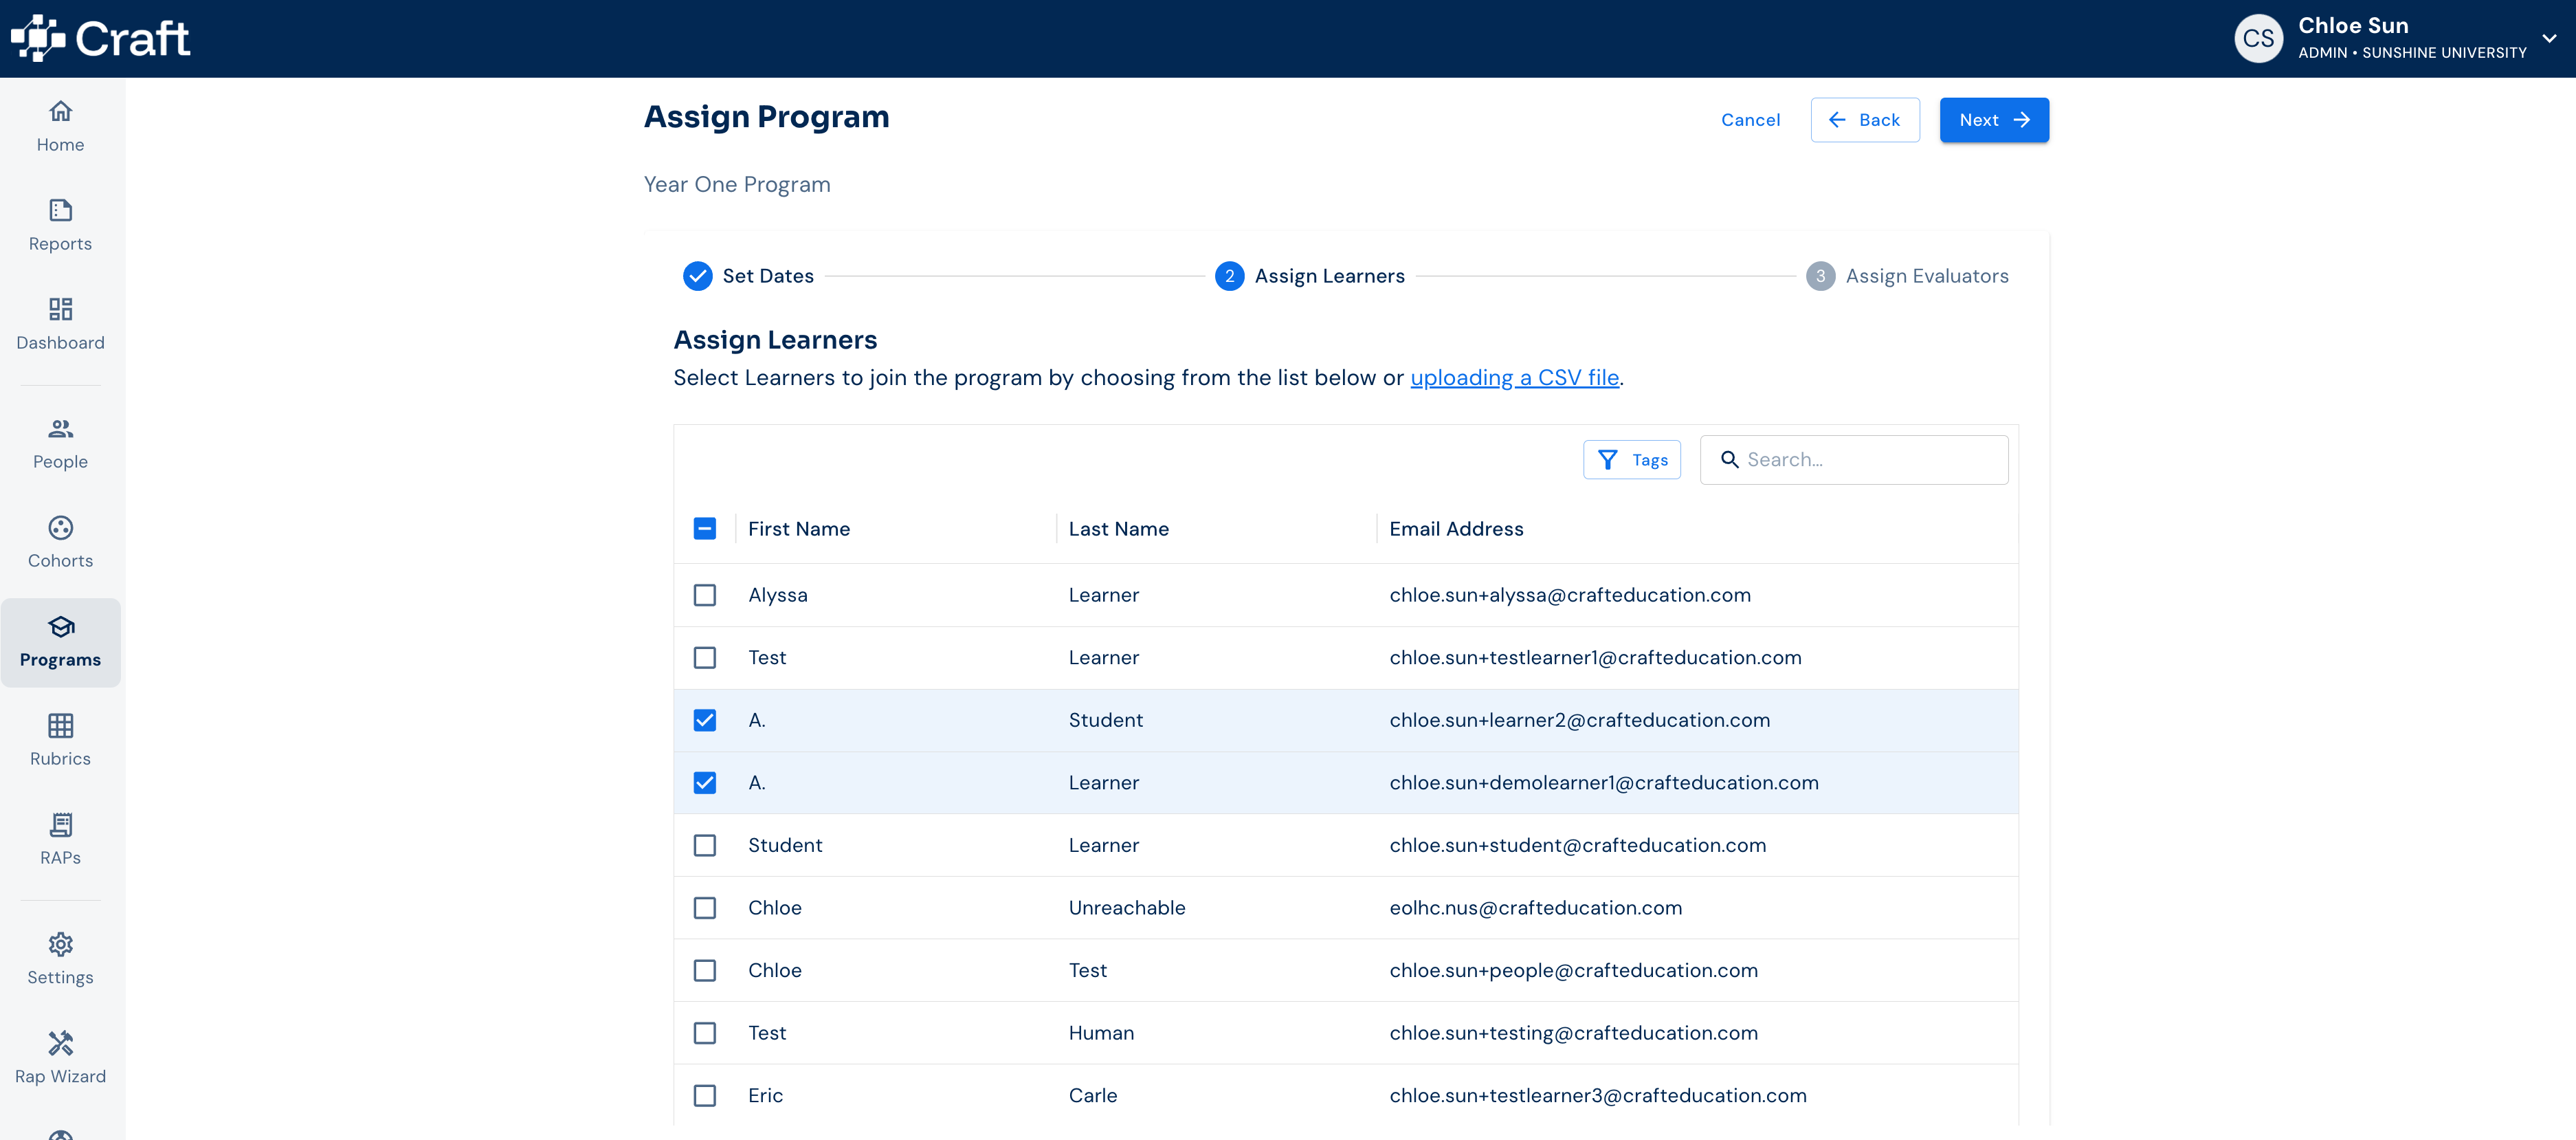Toggle the select-all header checkbox
The height and width of the screenshot is (1140, 2576).
[x=705, y=529]
